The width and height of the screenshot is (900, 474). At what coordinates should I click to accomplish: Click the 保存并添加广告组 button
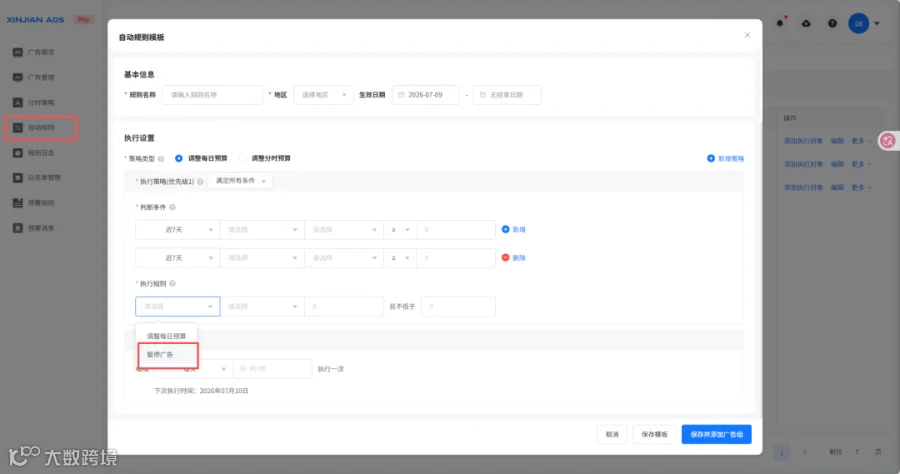click(716, 434)
